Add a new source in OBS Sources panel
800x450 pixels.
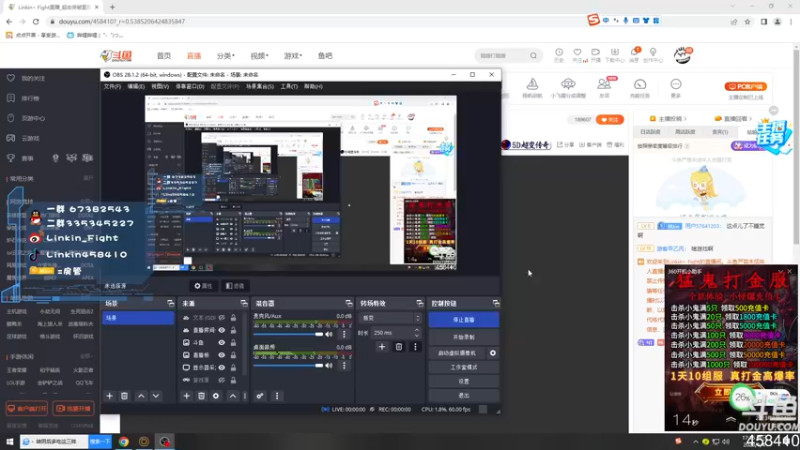click(187, 396)
